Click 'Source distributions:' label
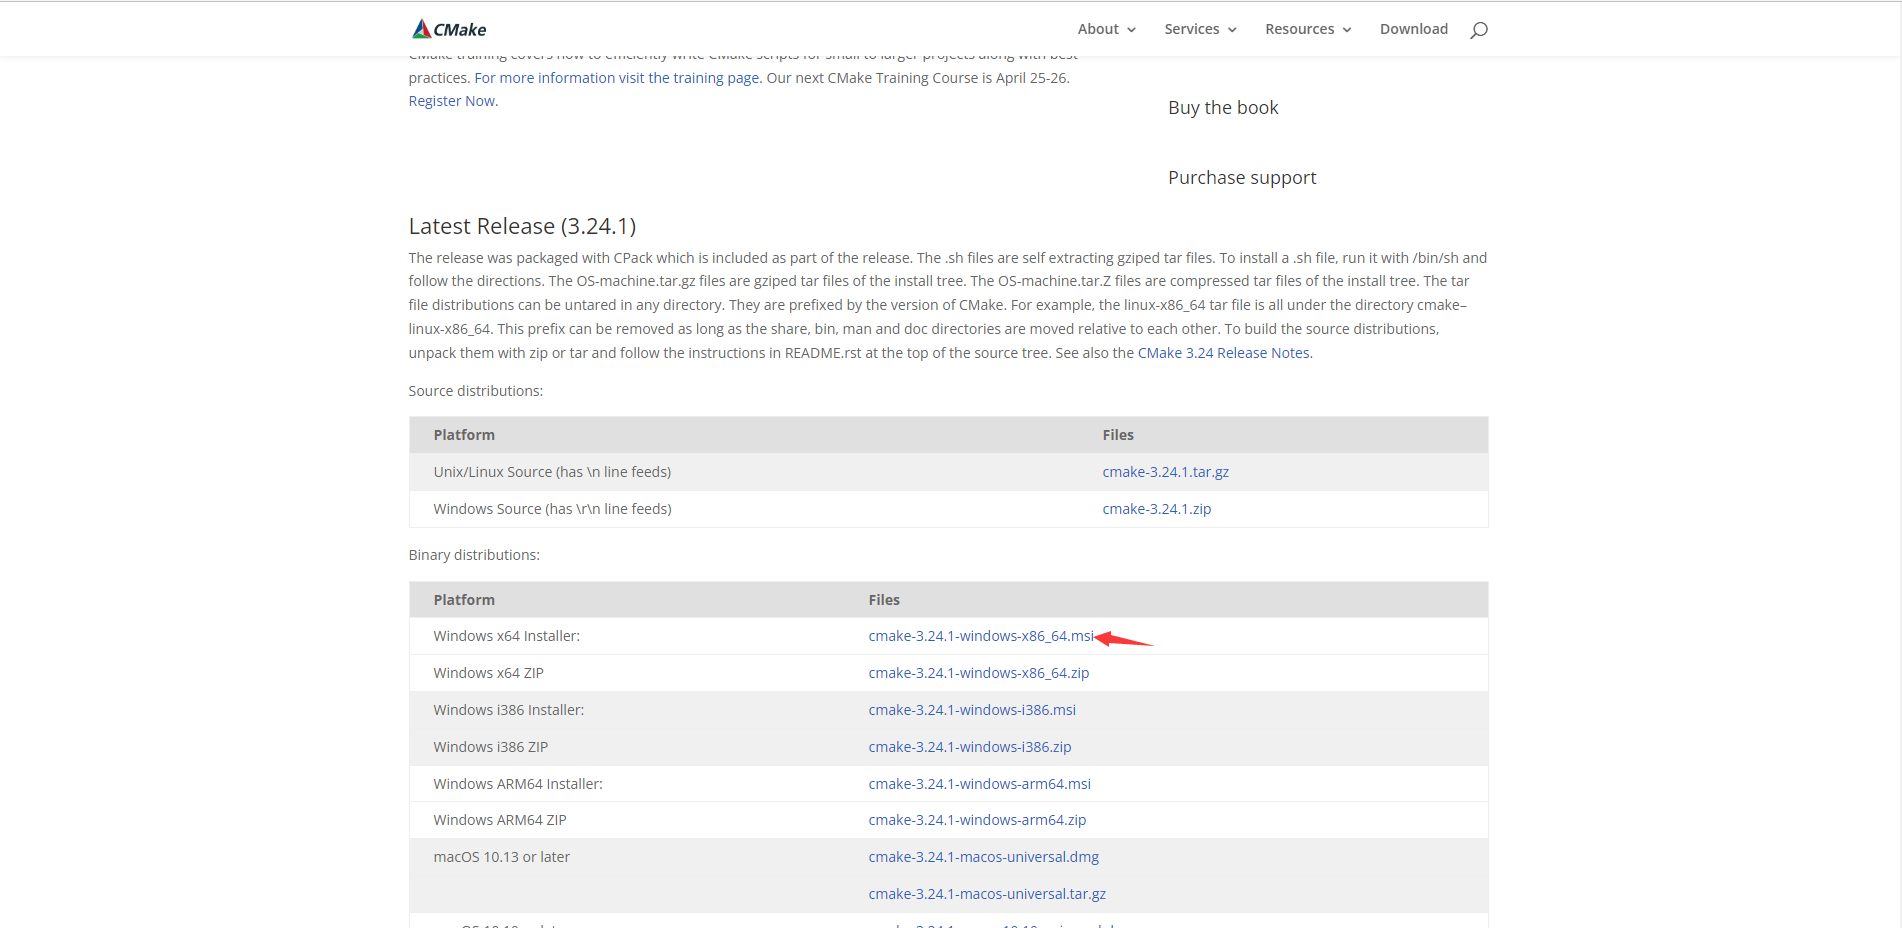 click(476, 391)
